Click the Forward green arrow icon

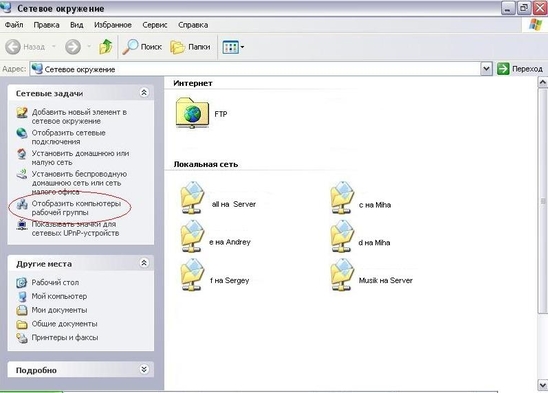[73, 47]
